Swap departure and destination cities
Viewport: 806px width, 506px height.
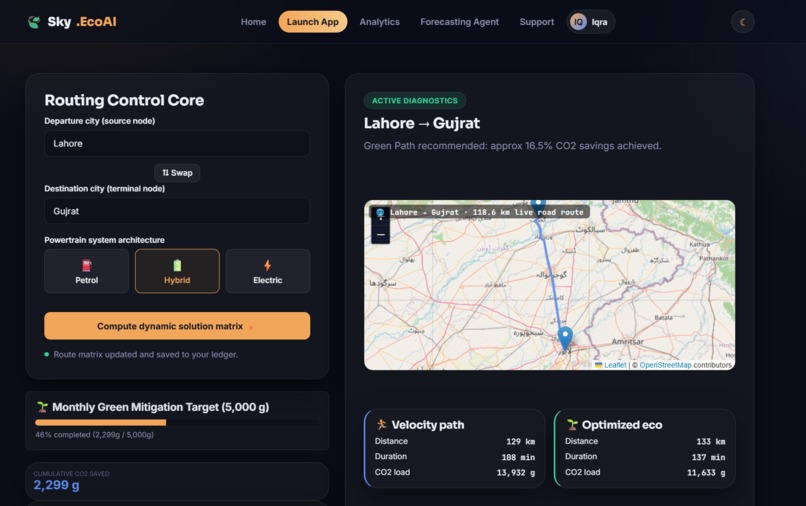[x=177, y=173]
